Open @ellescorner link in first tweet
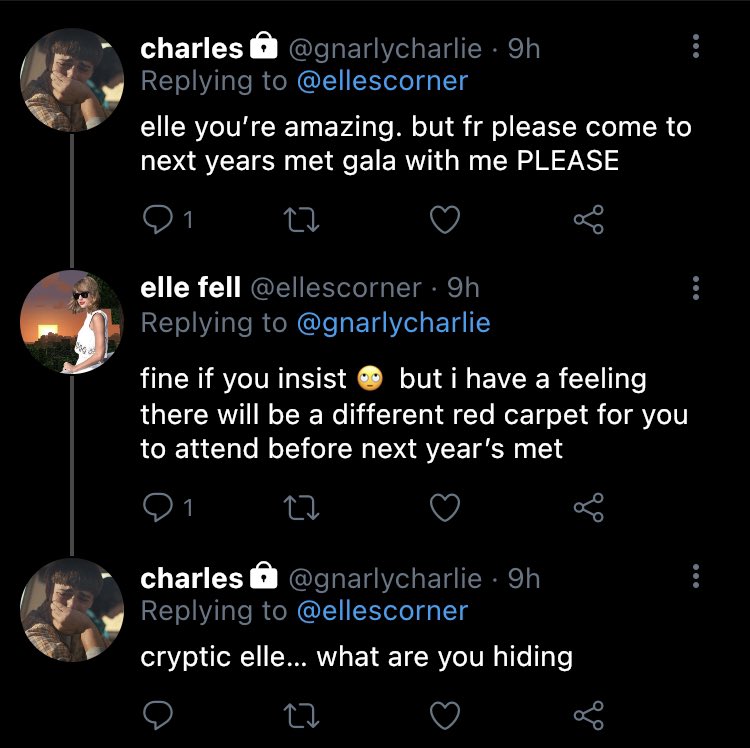The image size is (750, 748). [x=382, y=81]
